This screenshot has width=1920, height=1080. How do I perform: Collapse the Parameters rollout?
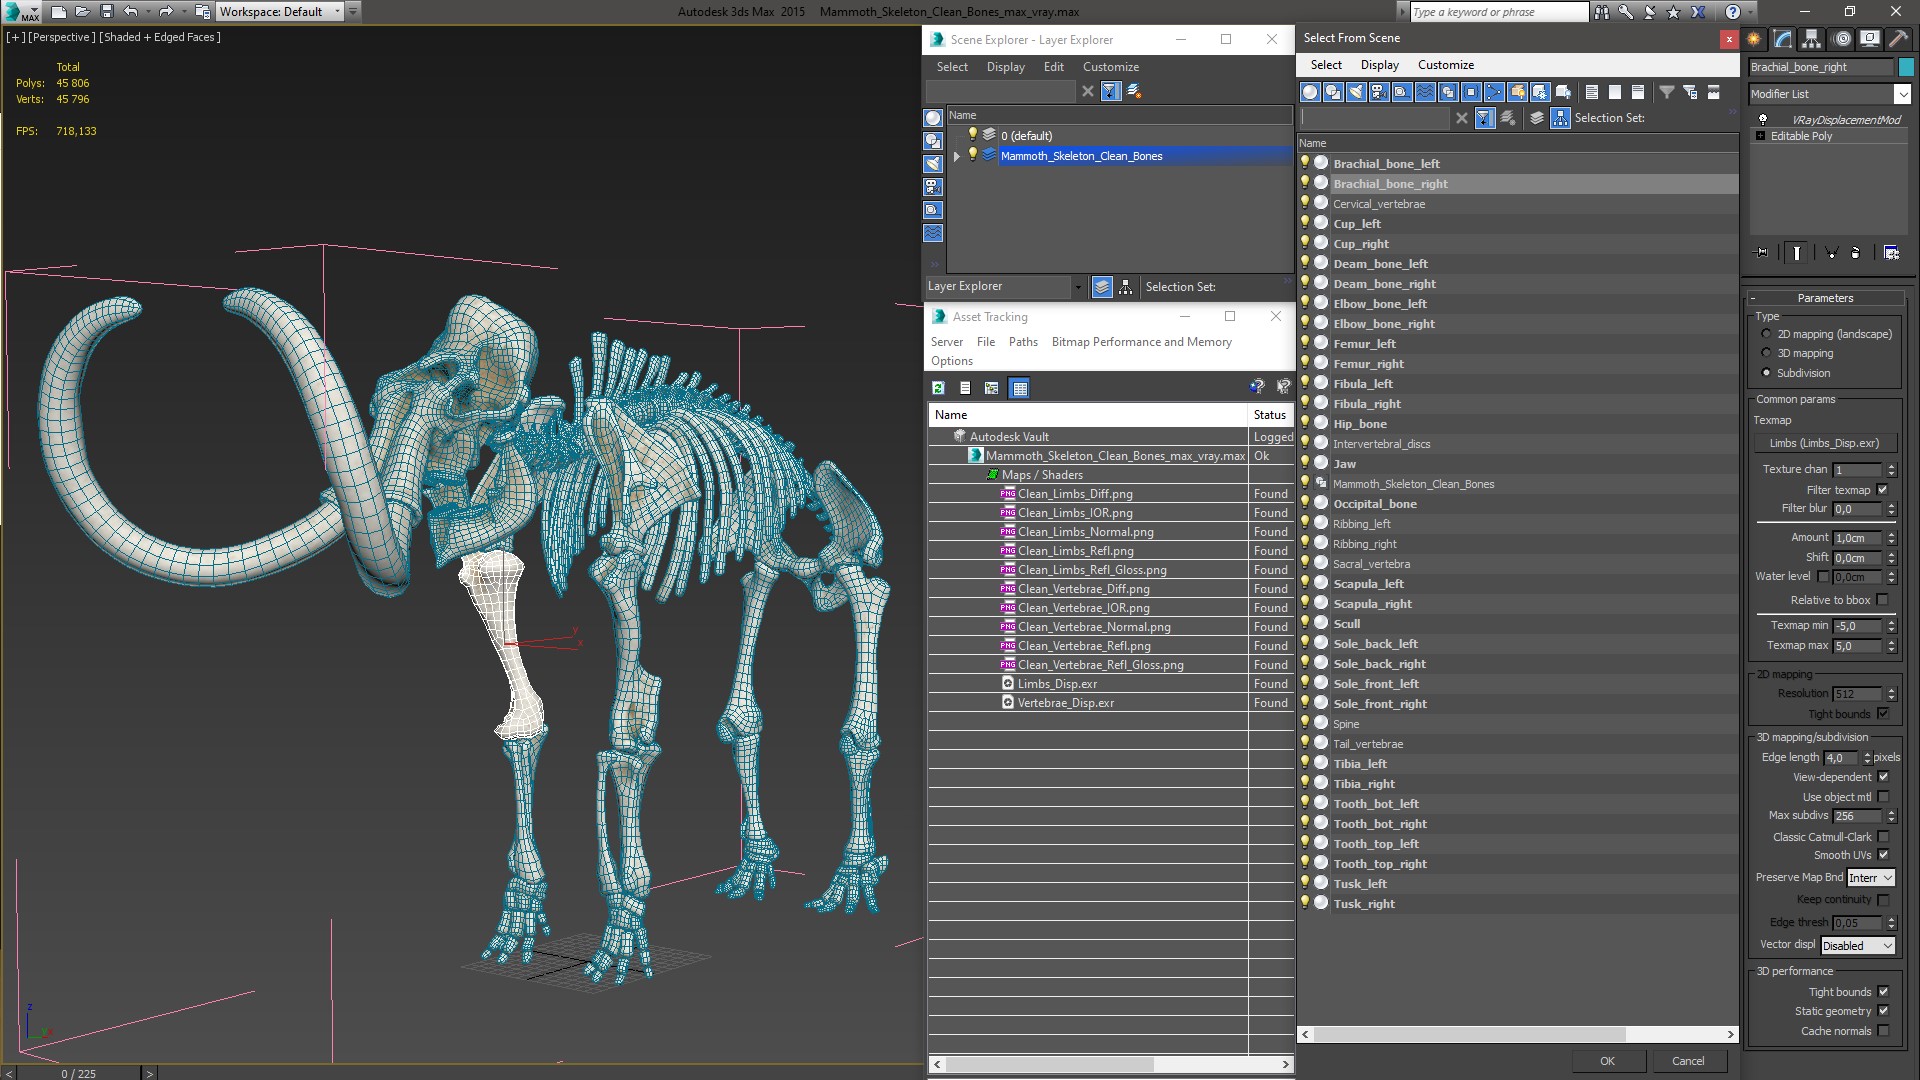coord(1825,298)
